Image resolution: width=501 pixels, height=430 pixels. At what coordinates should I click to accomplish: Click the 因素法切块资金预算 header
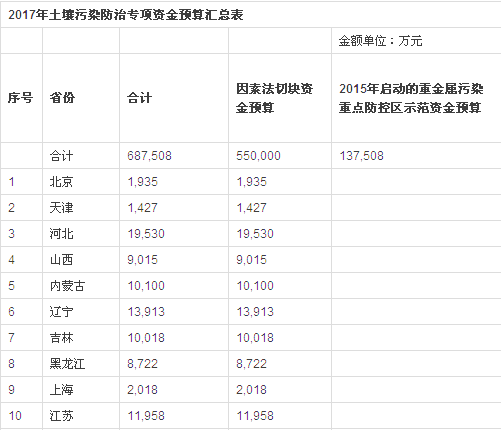274,98
